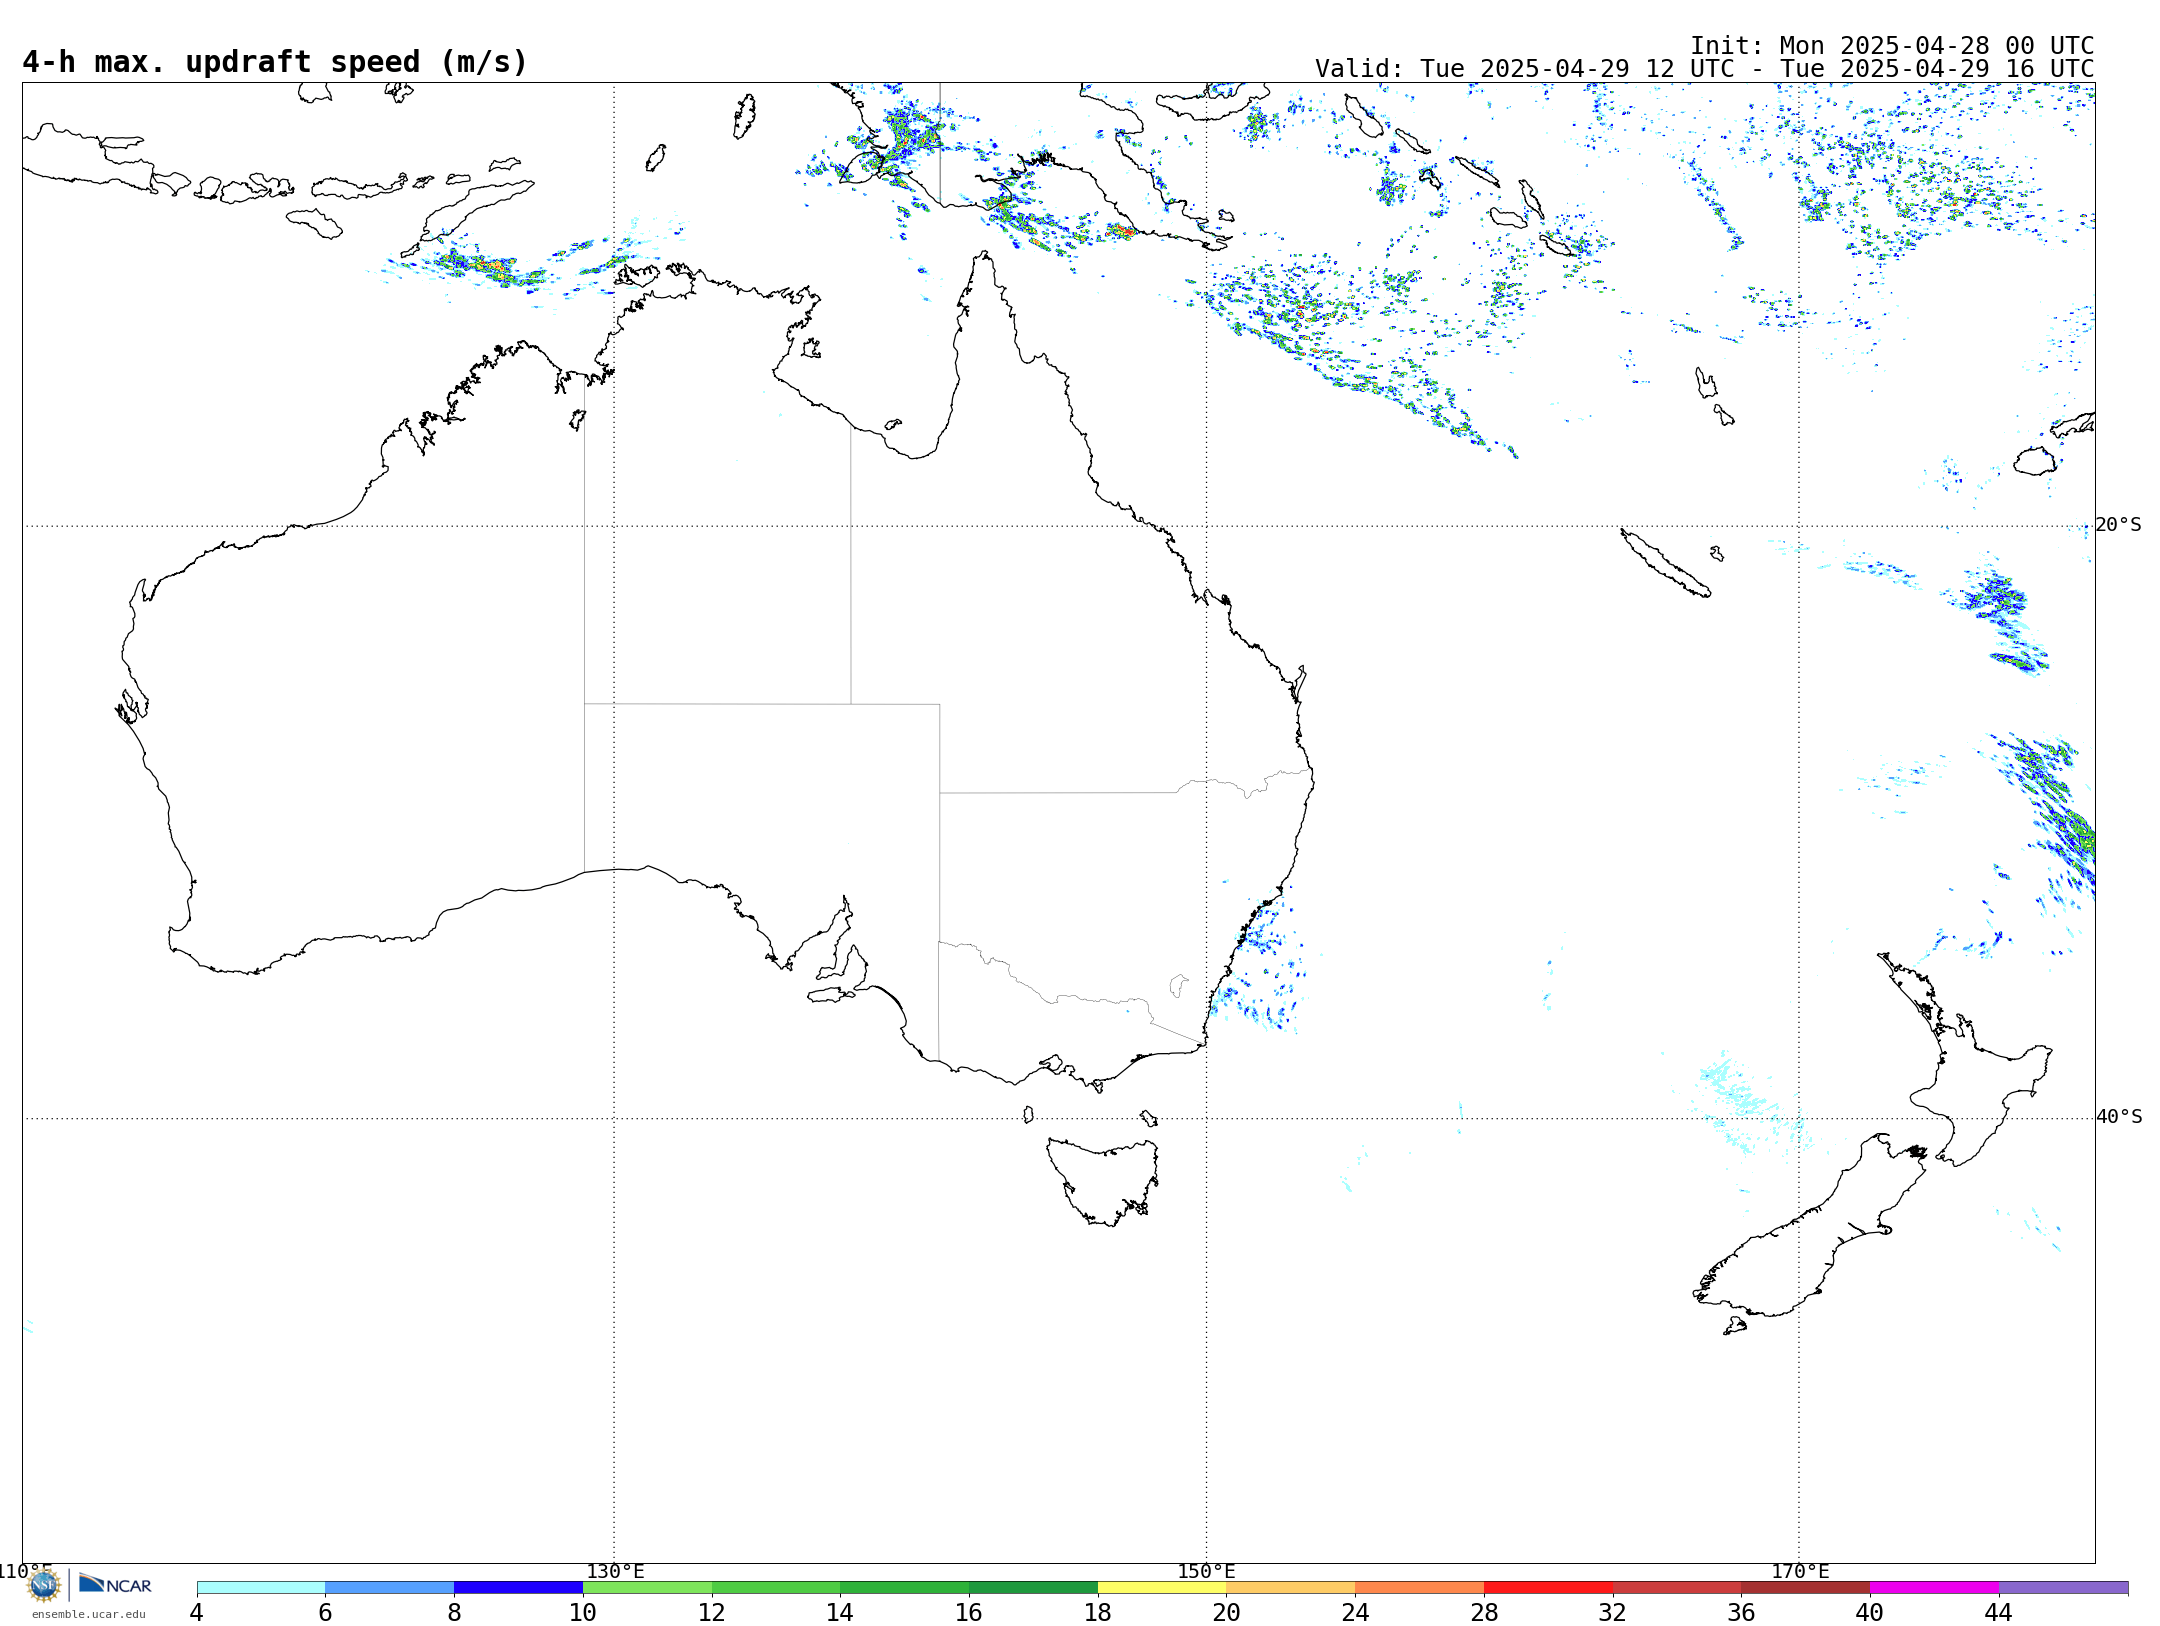
Task: Click the '40°S' latitude label
Action: [x=2119, y=1117]
